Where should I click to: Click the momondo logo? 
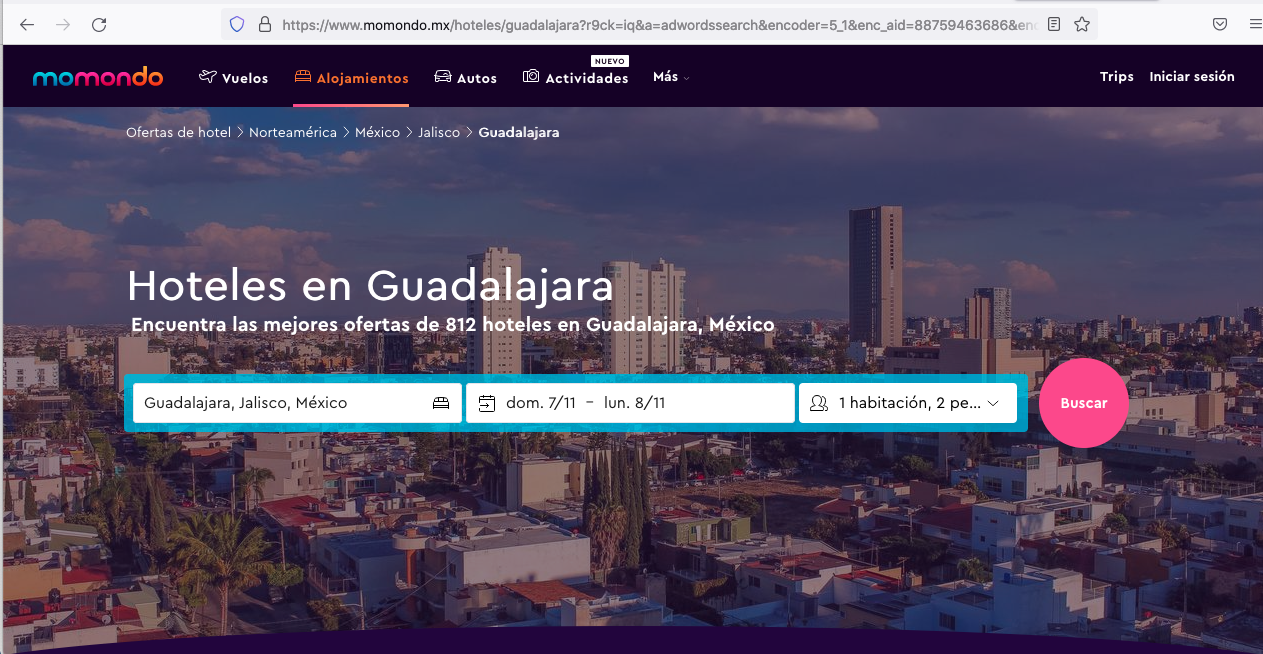[x=98, y=77]
